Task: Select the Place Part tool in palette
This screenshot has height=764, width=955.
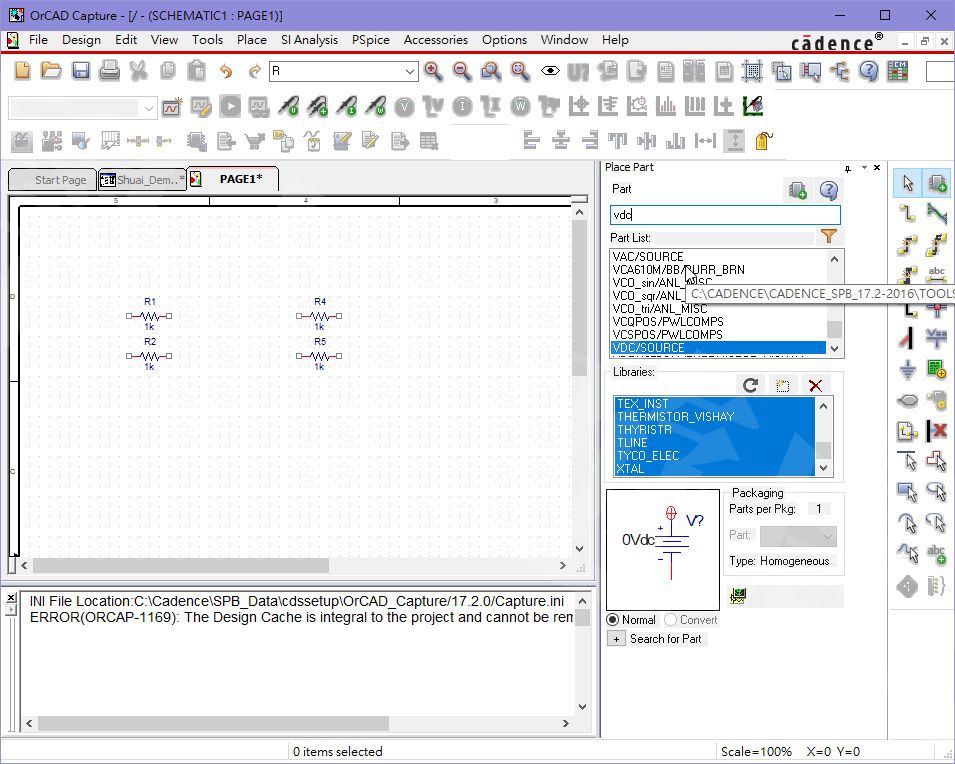Action: click(937, 183)
